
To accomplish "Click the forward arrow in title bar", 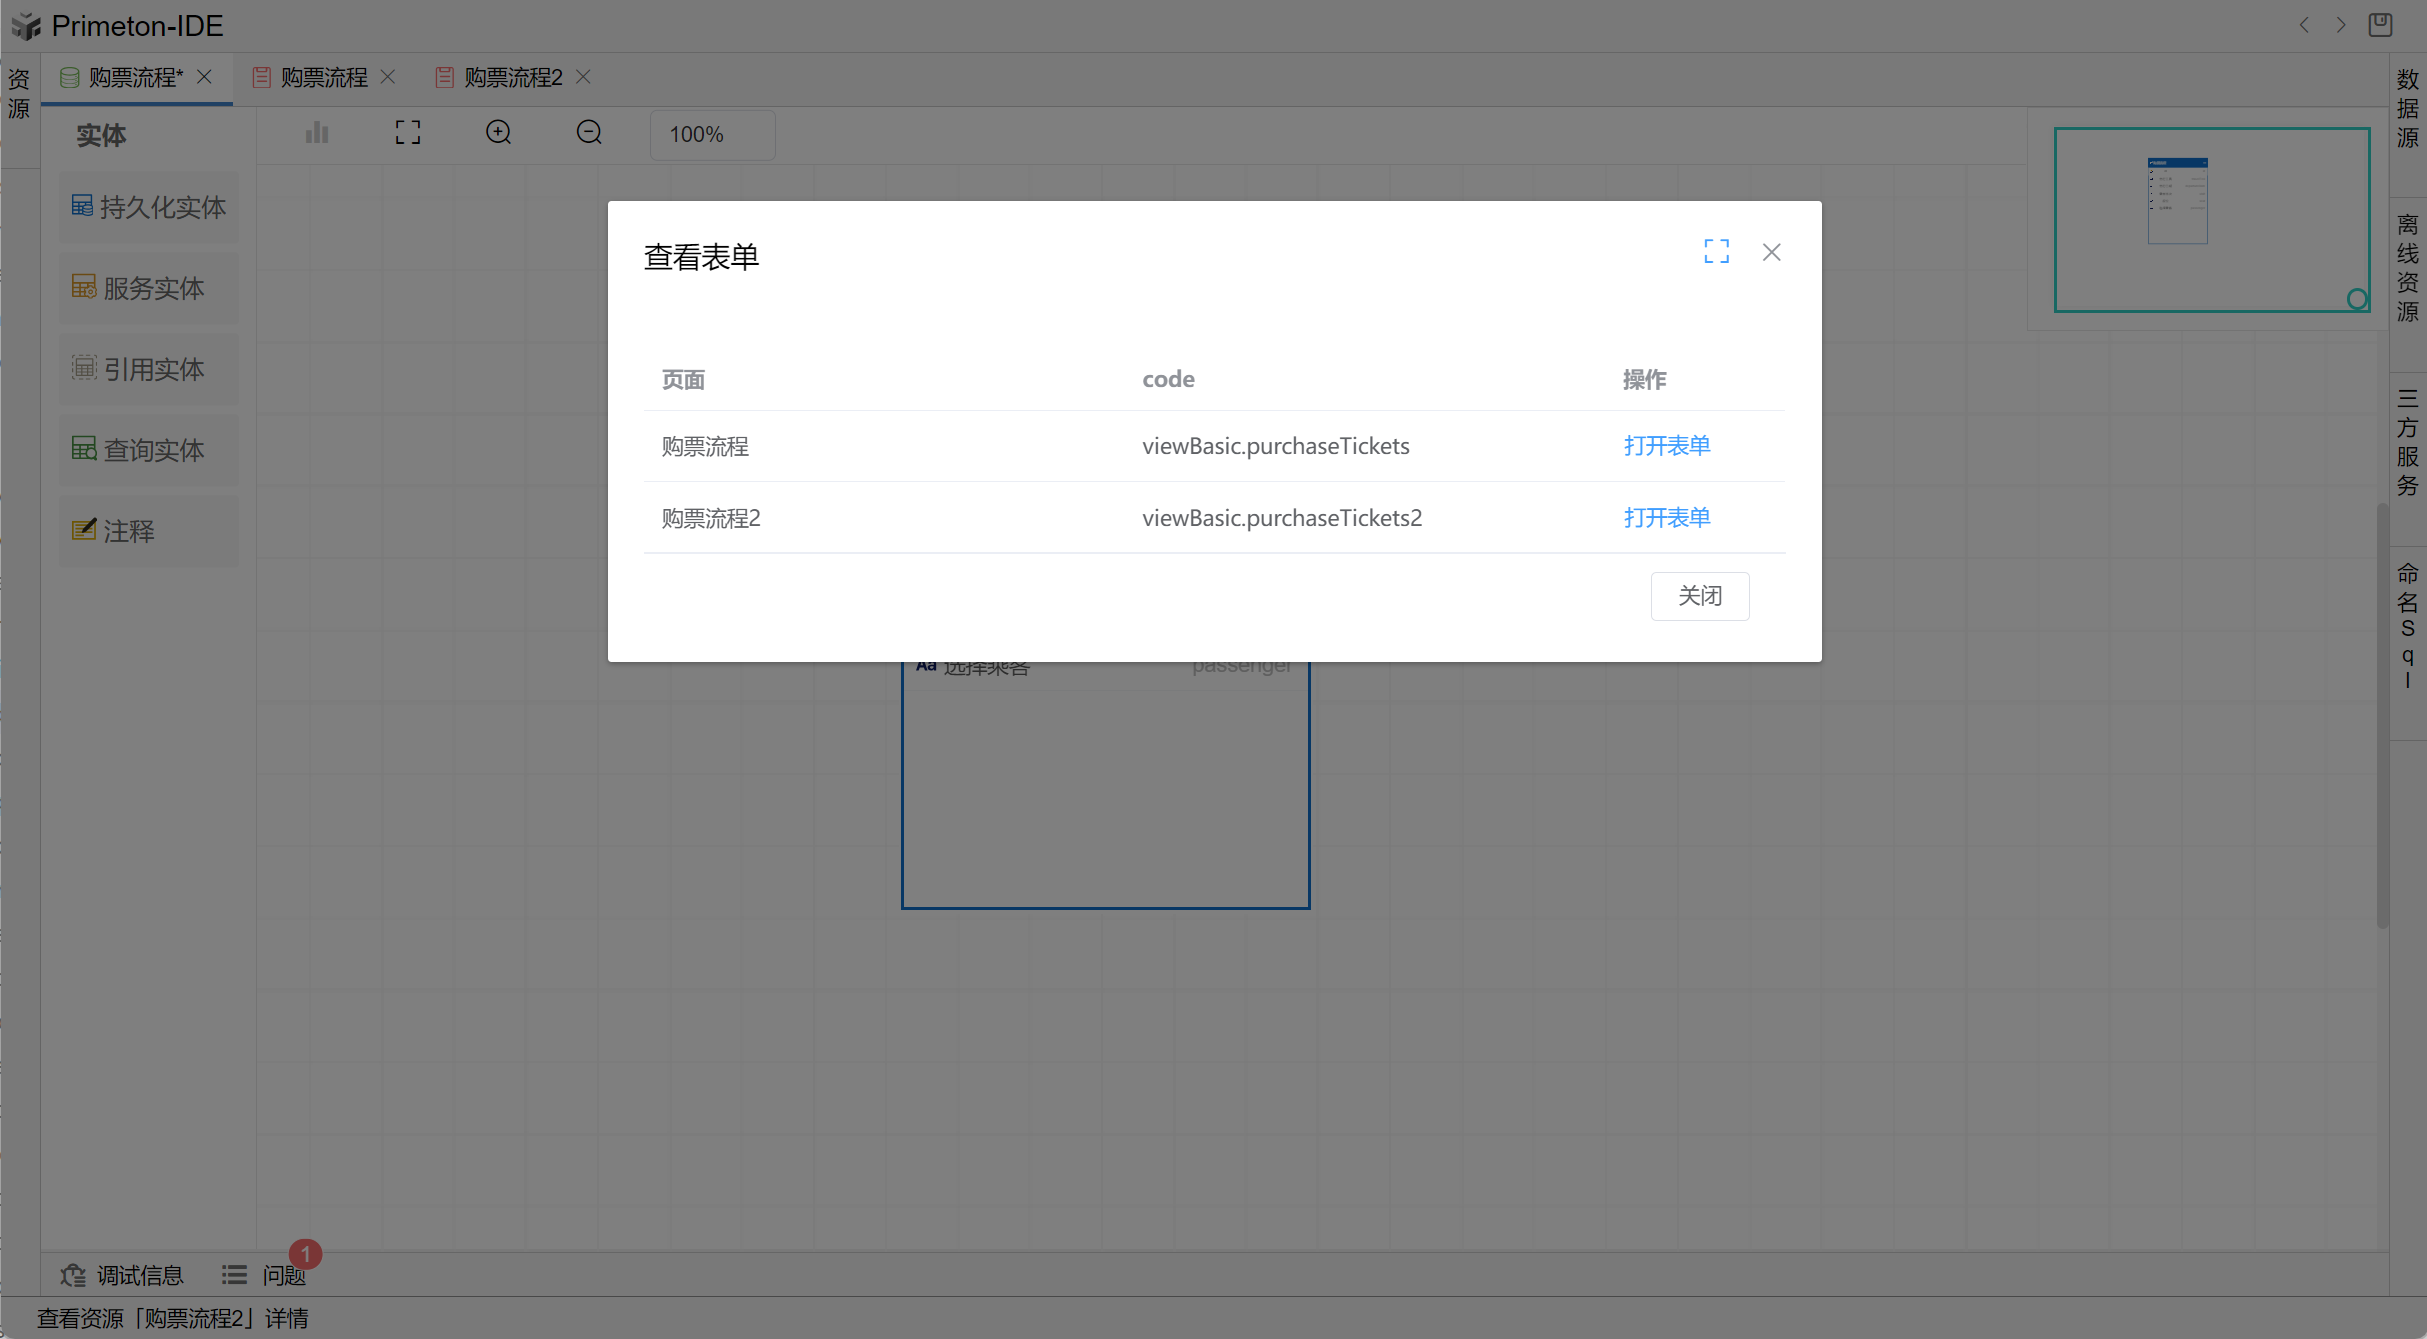I will pos(2341,25).
